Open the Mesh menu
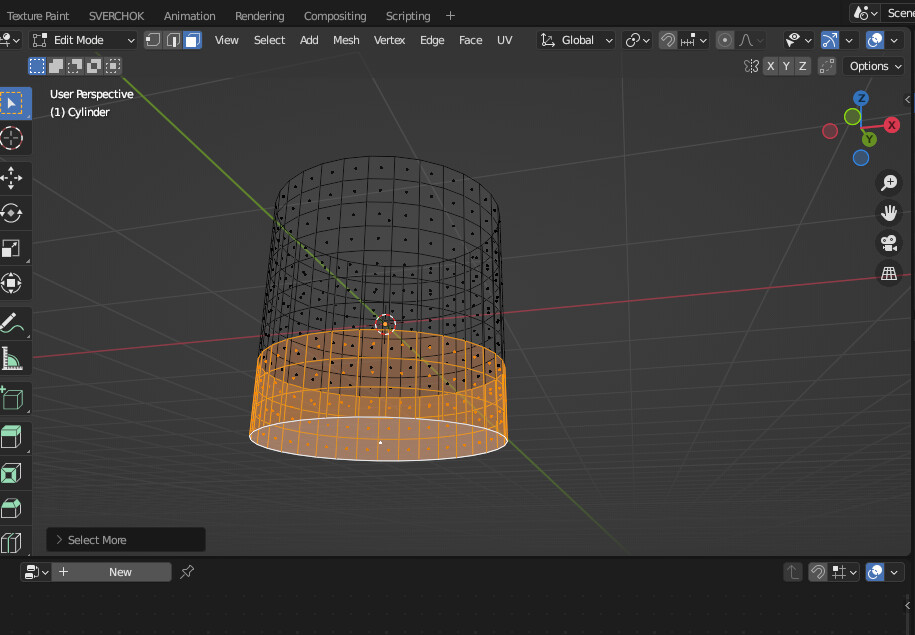Screen dimensions: 915x635 tap(346, 40)
